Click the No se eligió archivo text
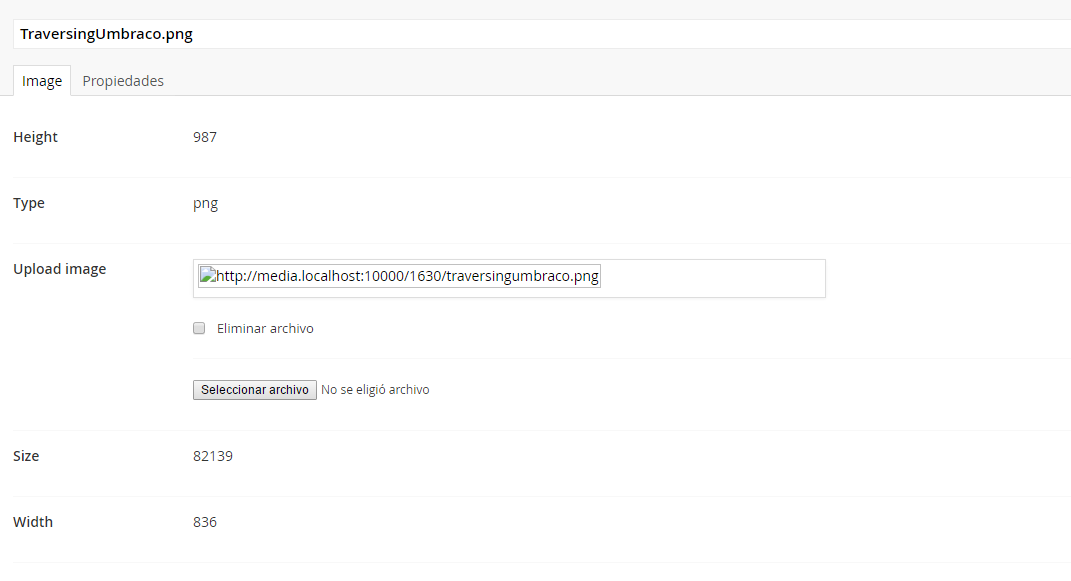 pos(375,390)
